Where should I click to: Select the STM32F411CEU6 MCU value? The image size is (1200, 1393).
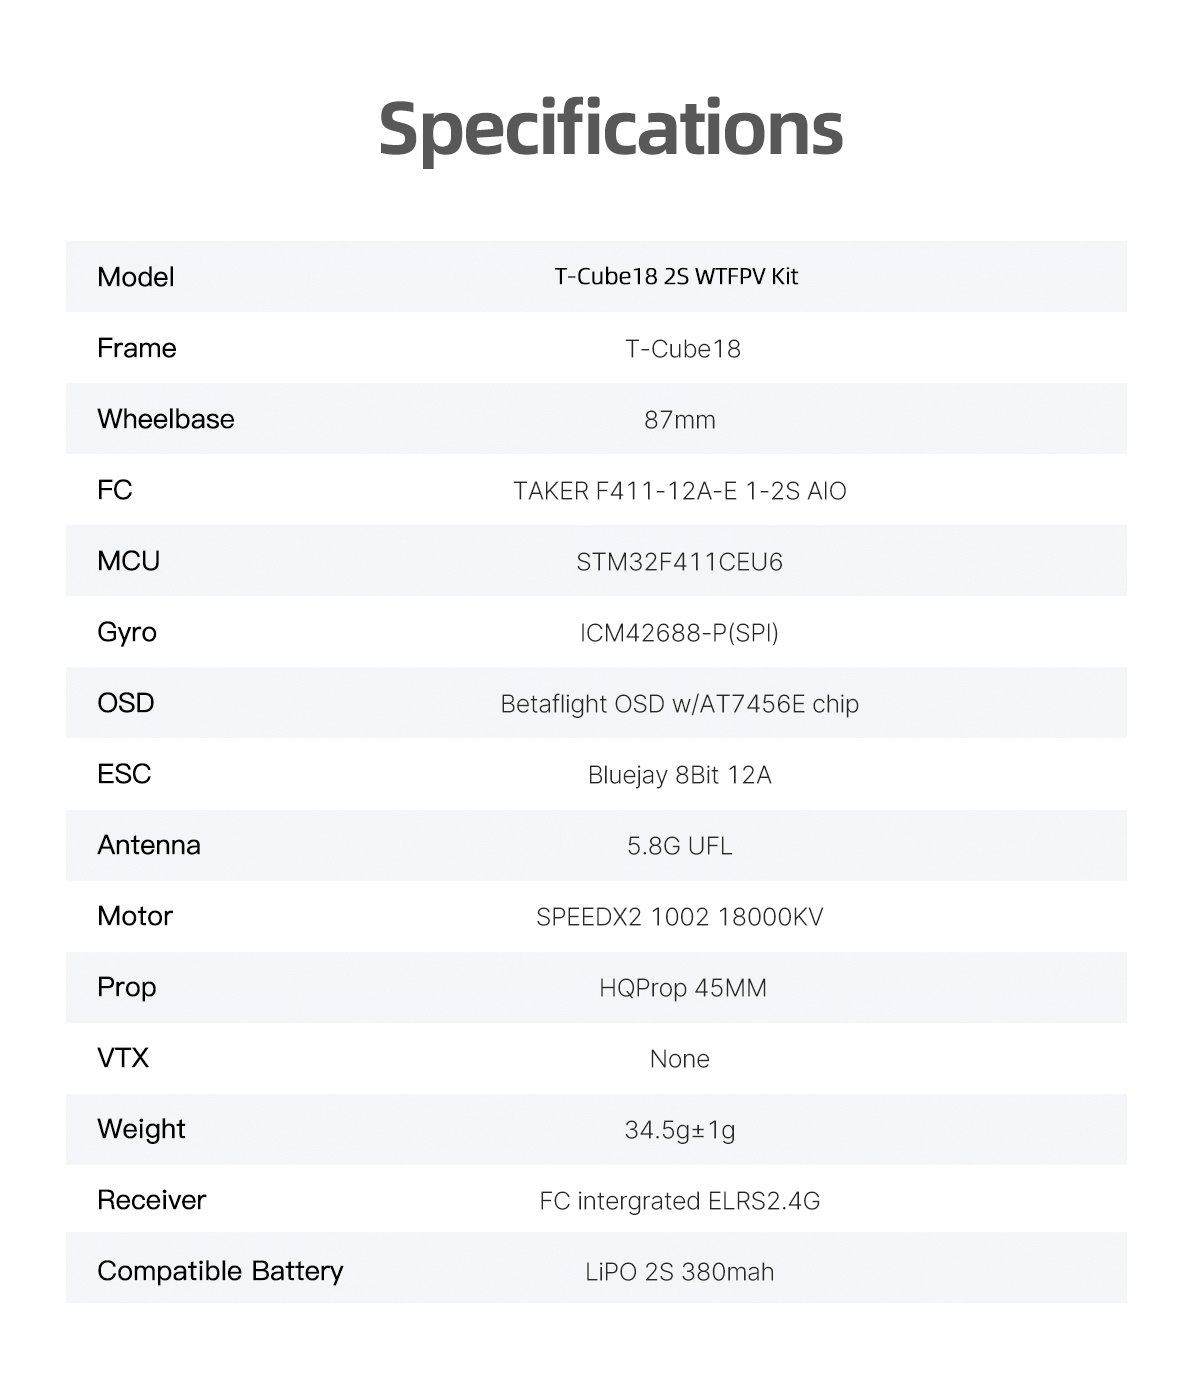pos(680,562)
